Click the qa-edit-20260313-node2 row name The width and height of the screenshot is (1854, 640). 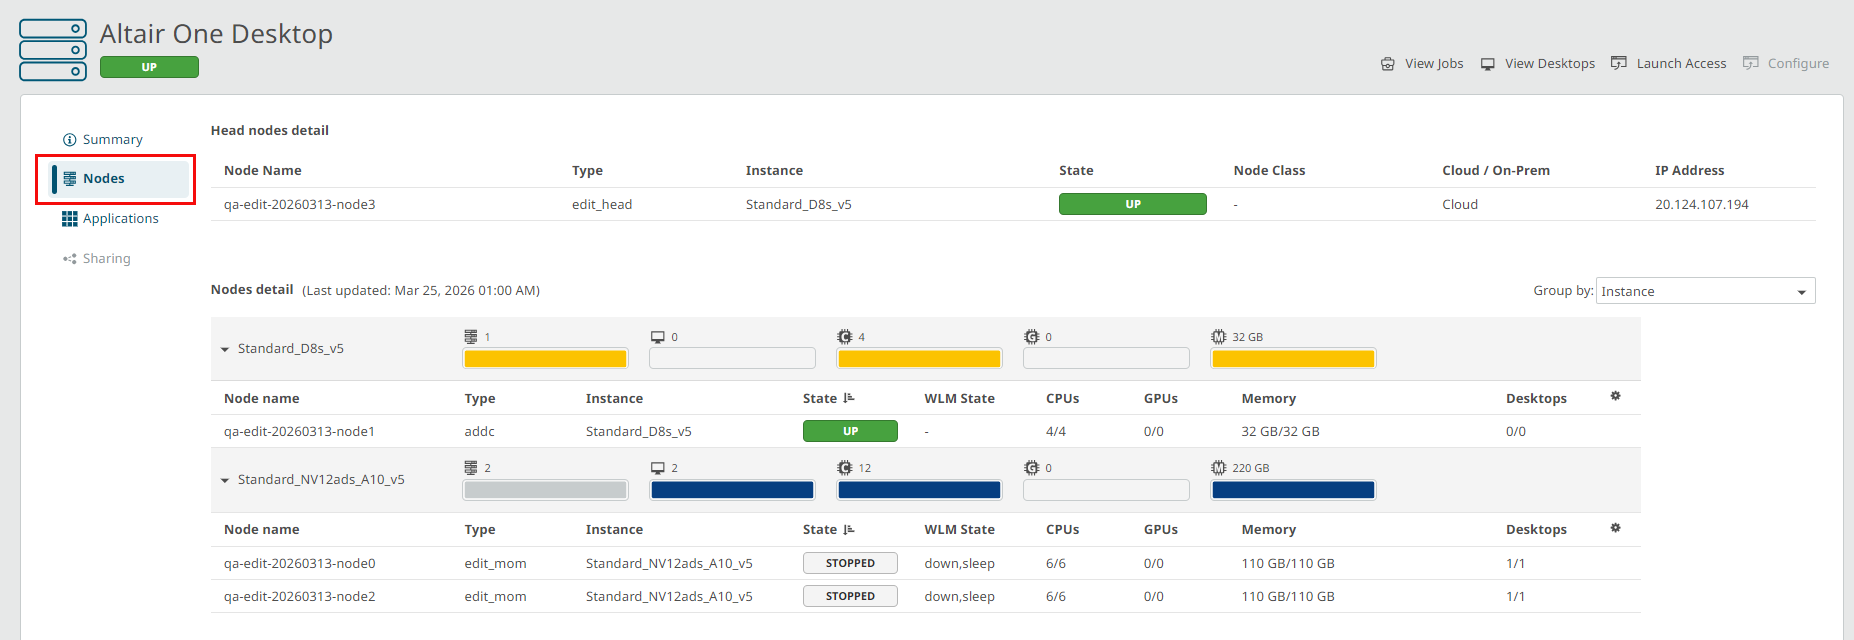click(x=299, y=597)
